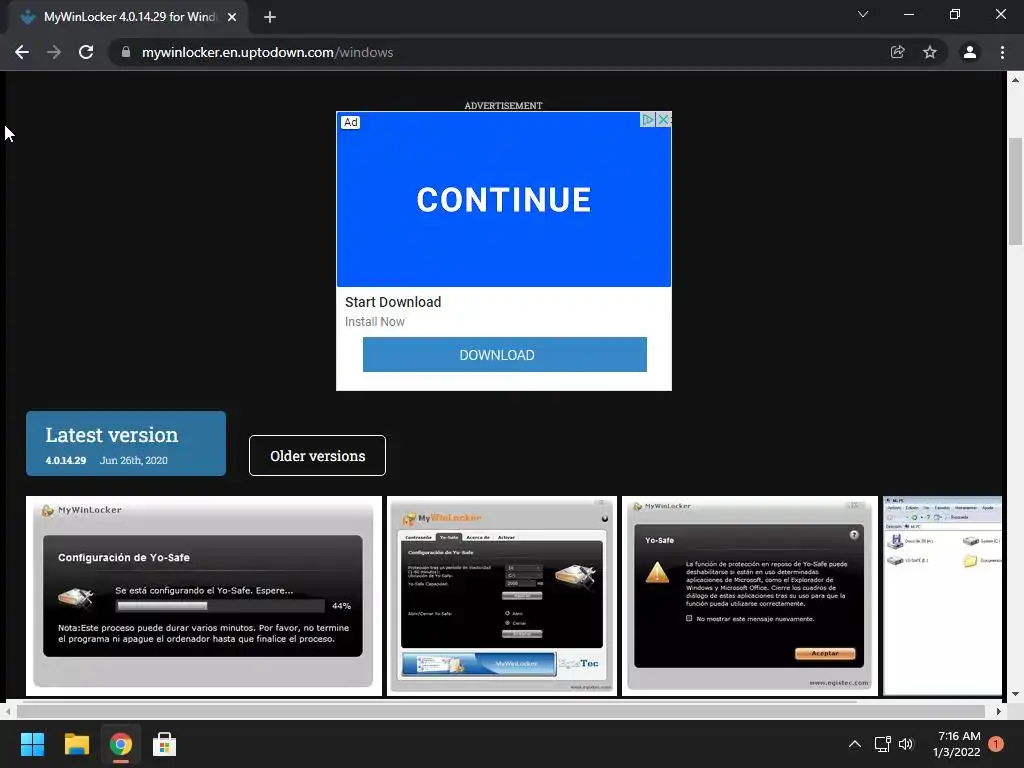Select the Latest version button
Screen dimensions: 1024x768
coord(126,443)
